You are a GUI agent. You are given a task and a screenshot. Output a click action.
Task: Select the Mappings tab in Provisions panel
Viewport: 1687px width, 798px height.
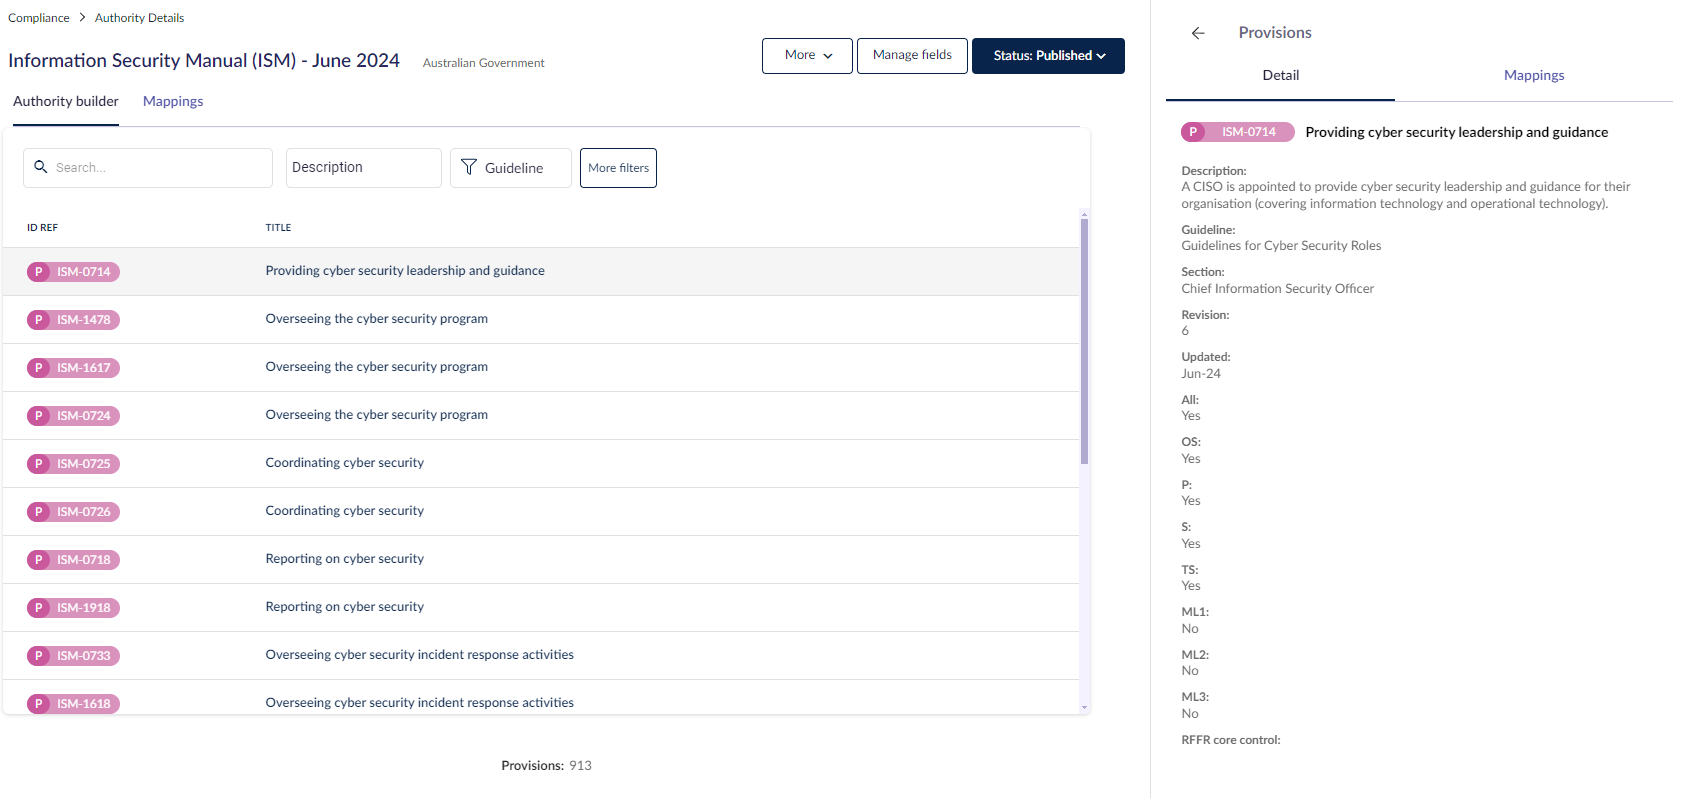(x=1534, y=76)
